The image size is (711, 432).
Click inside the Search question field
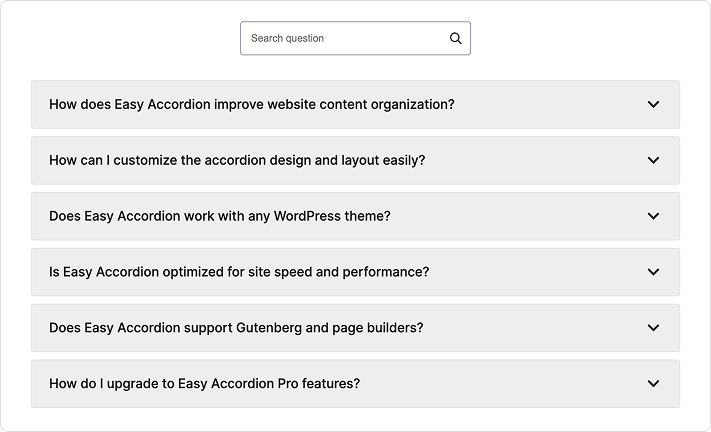(340, 39)
